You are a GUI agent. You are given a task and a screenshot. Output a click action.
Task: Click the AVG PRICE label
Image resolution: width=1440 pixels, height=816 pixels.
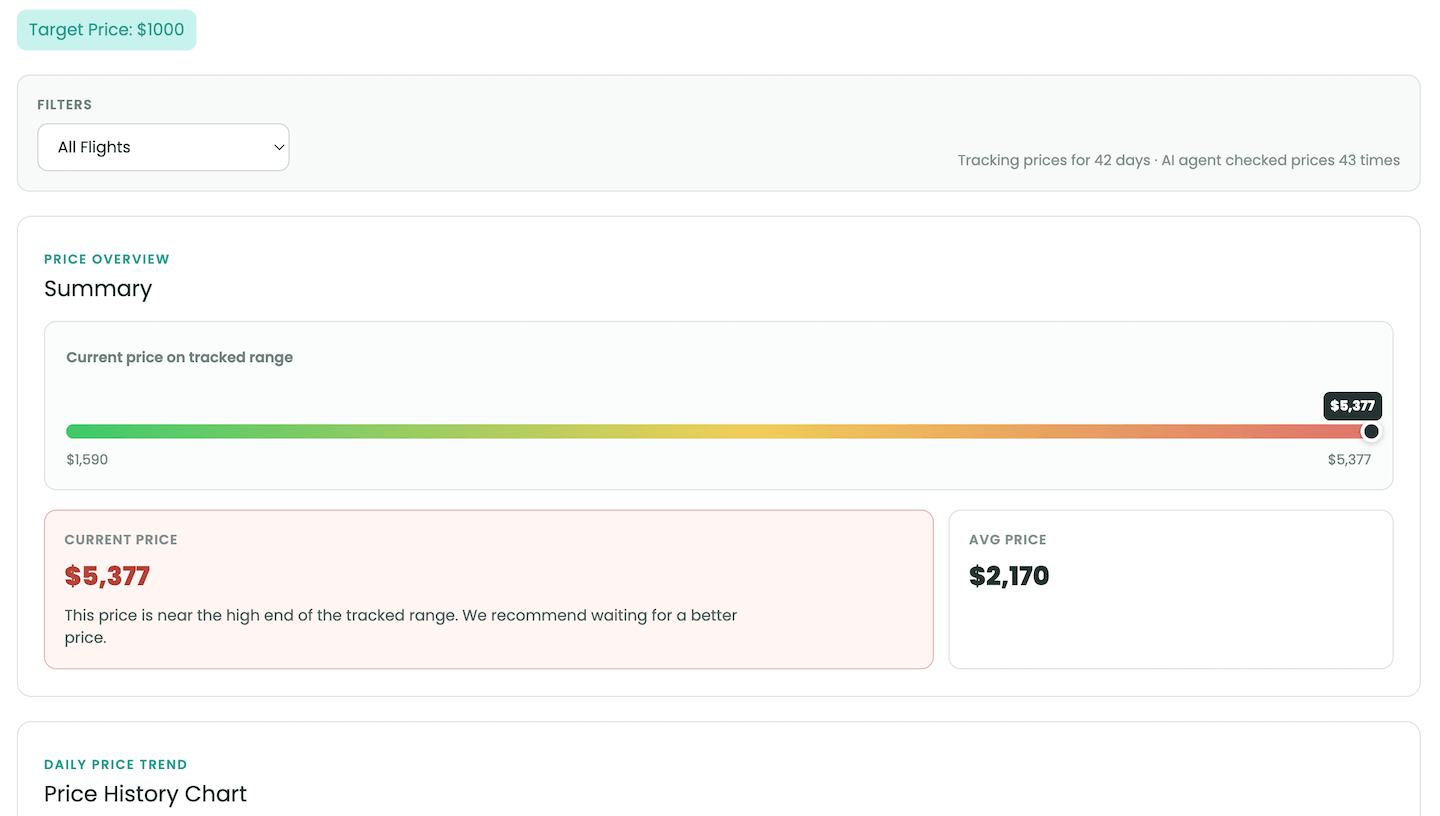pyautogui.click(x=1008, y=540)
